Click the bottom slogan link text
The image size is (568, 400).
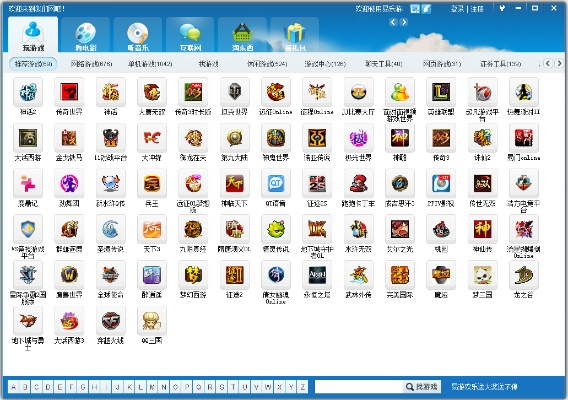click(484, 387)
